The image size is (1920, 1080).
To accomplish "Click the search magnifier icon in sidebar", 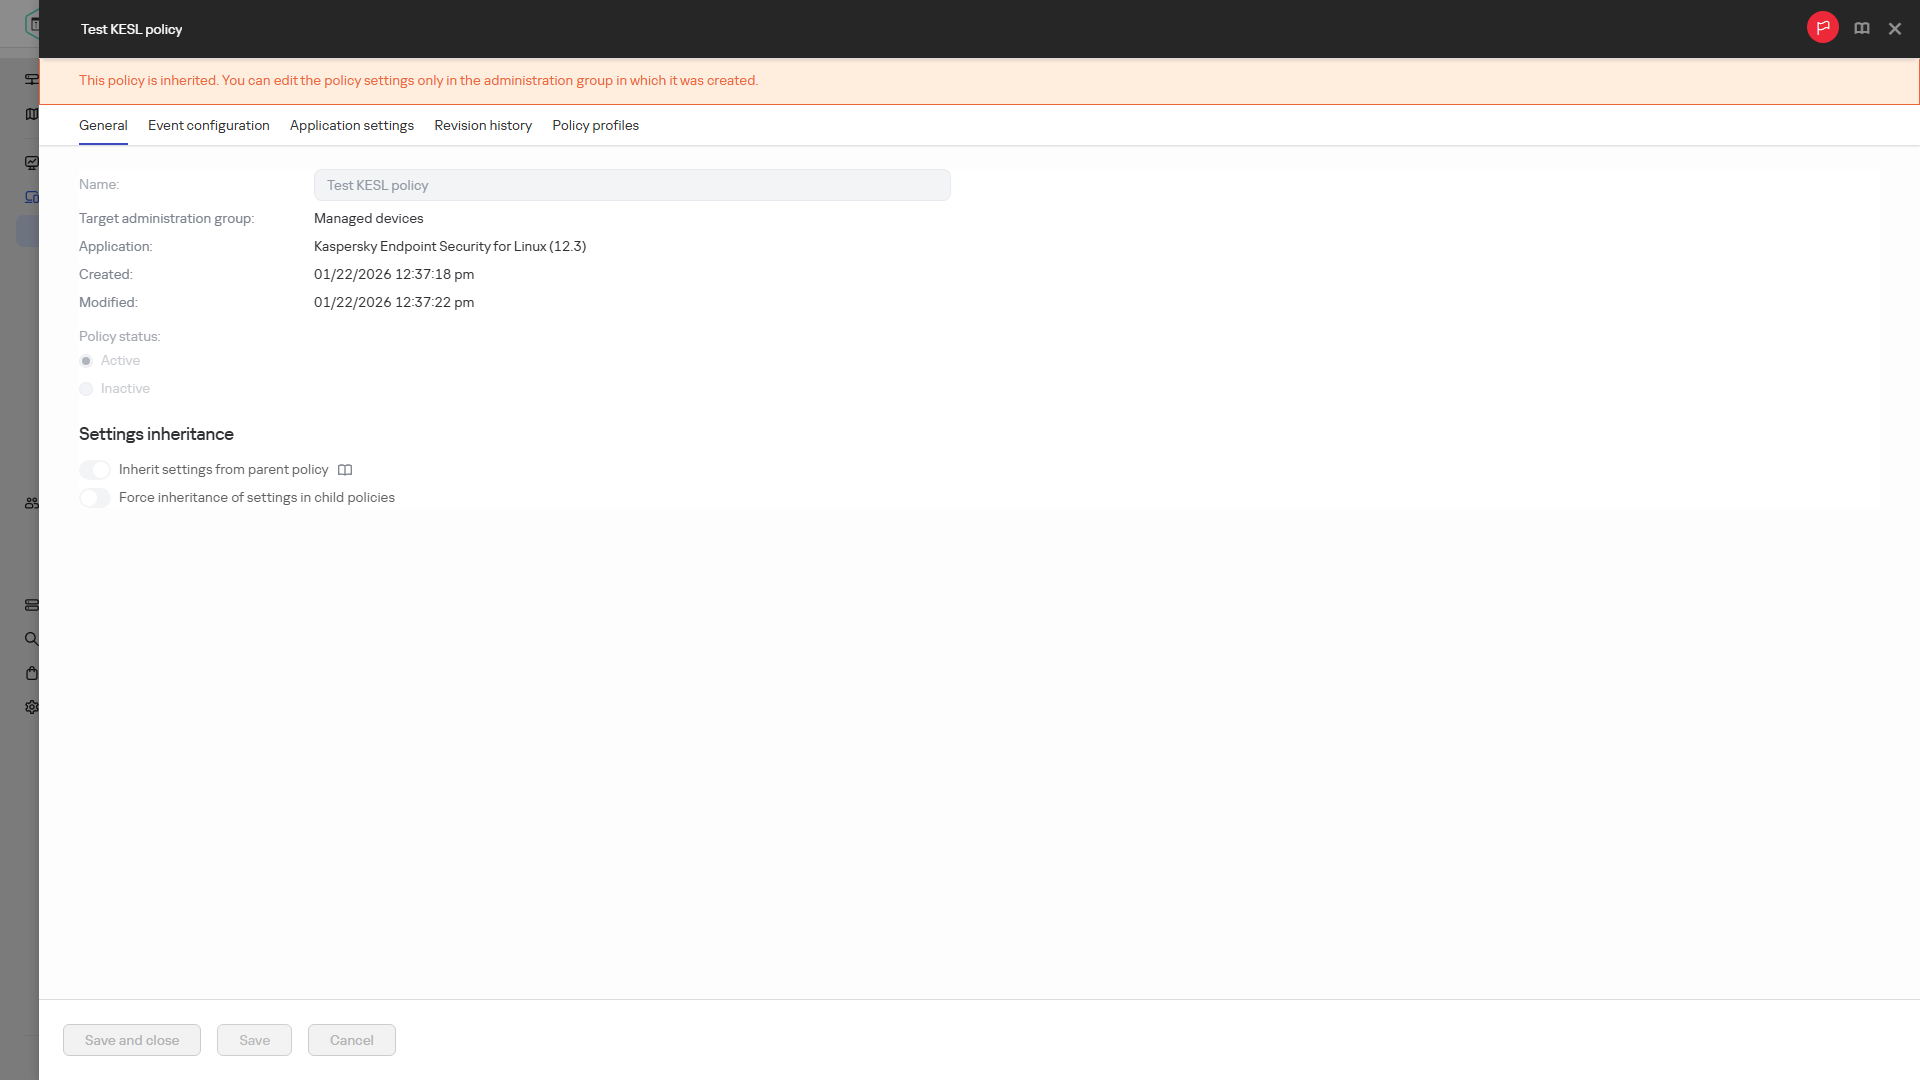I will (x=32, y=639).
